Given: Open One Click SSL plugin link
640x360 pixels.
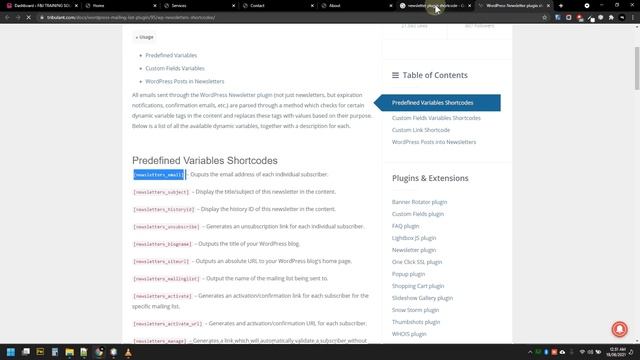Looking at the screenshot, I should [x=417, y=262].
